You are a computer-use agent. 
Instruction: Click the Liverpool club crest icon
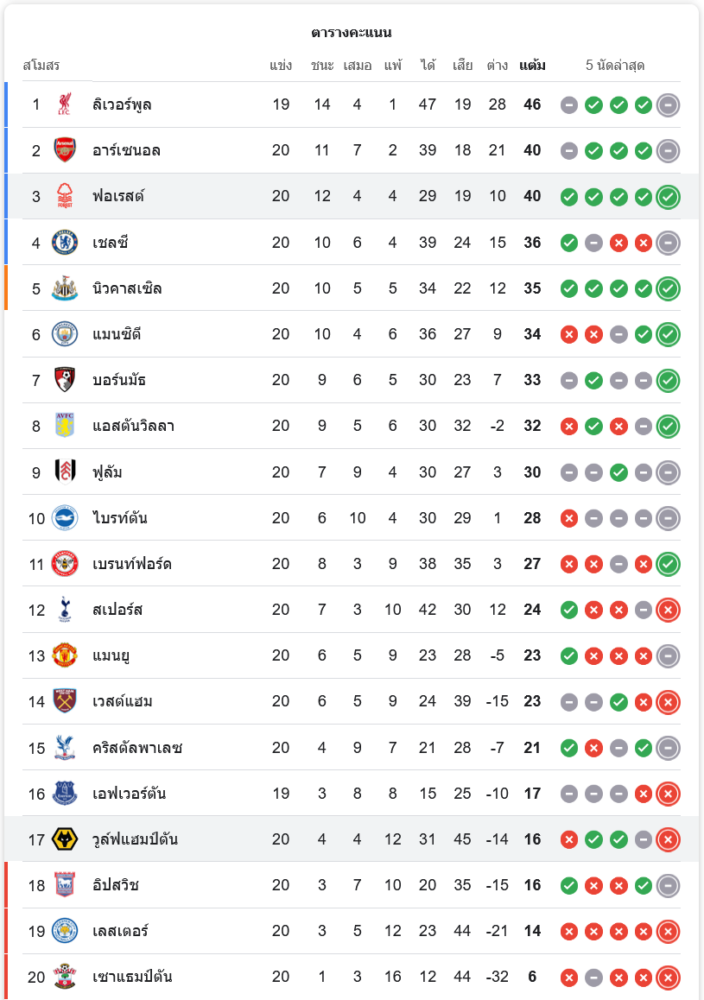click(x=65, y=104)
